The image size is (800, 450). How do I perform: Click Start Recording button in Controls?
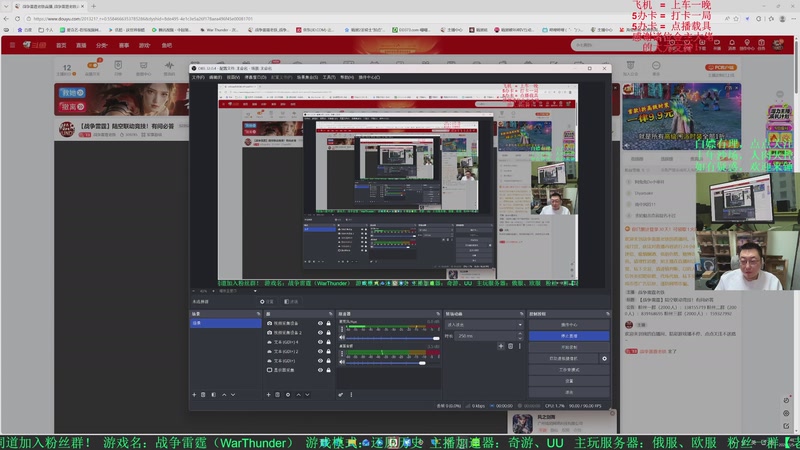[x=569, y=347]
